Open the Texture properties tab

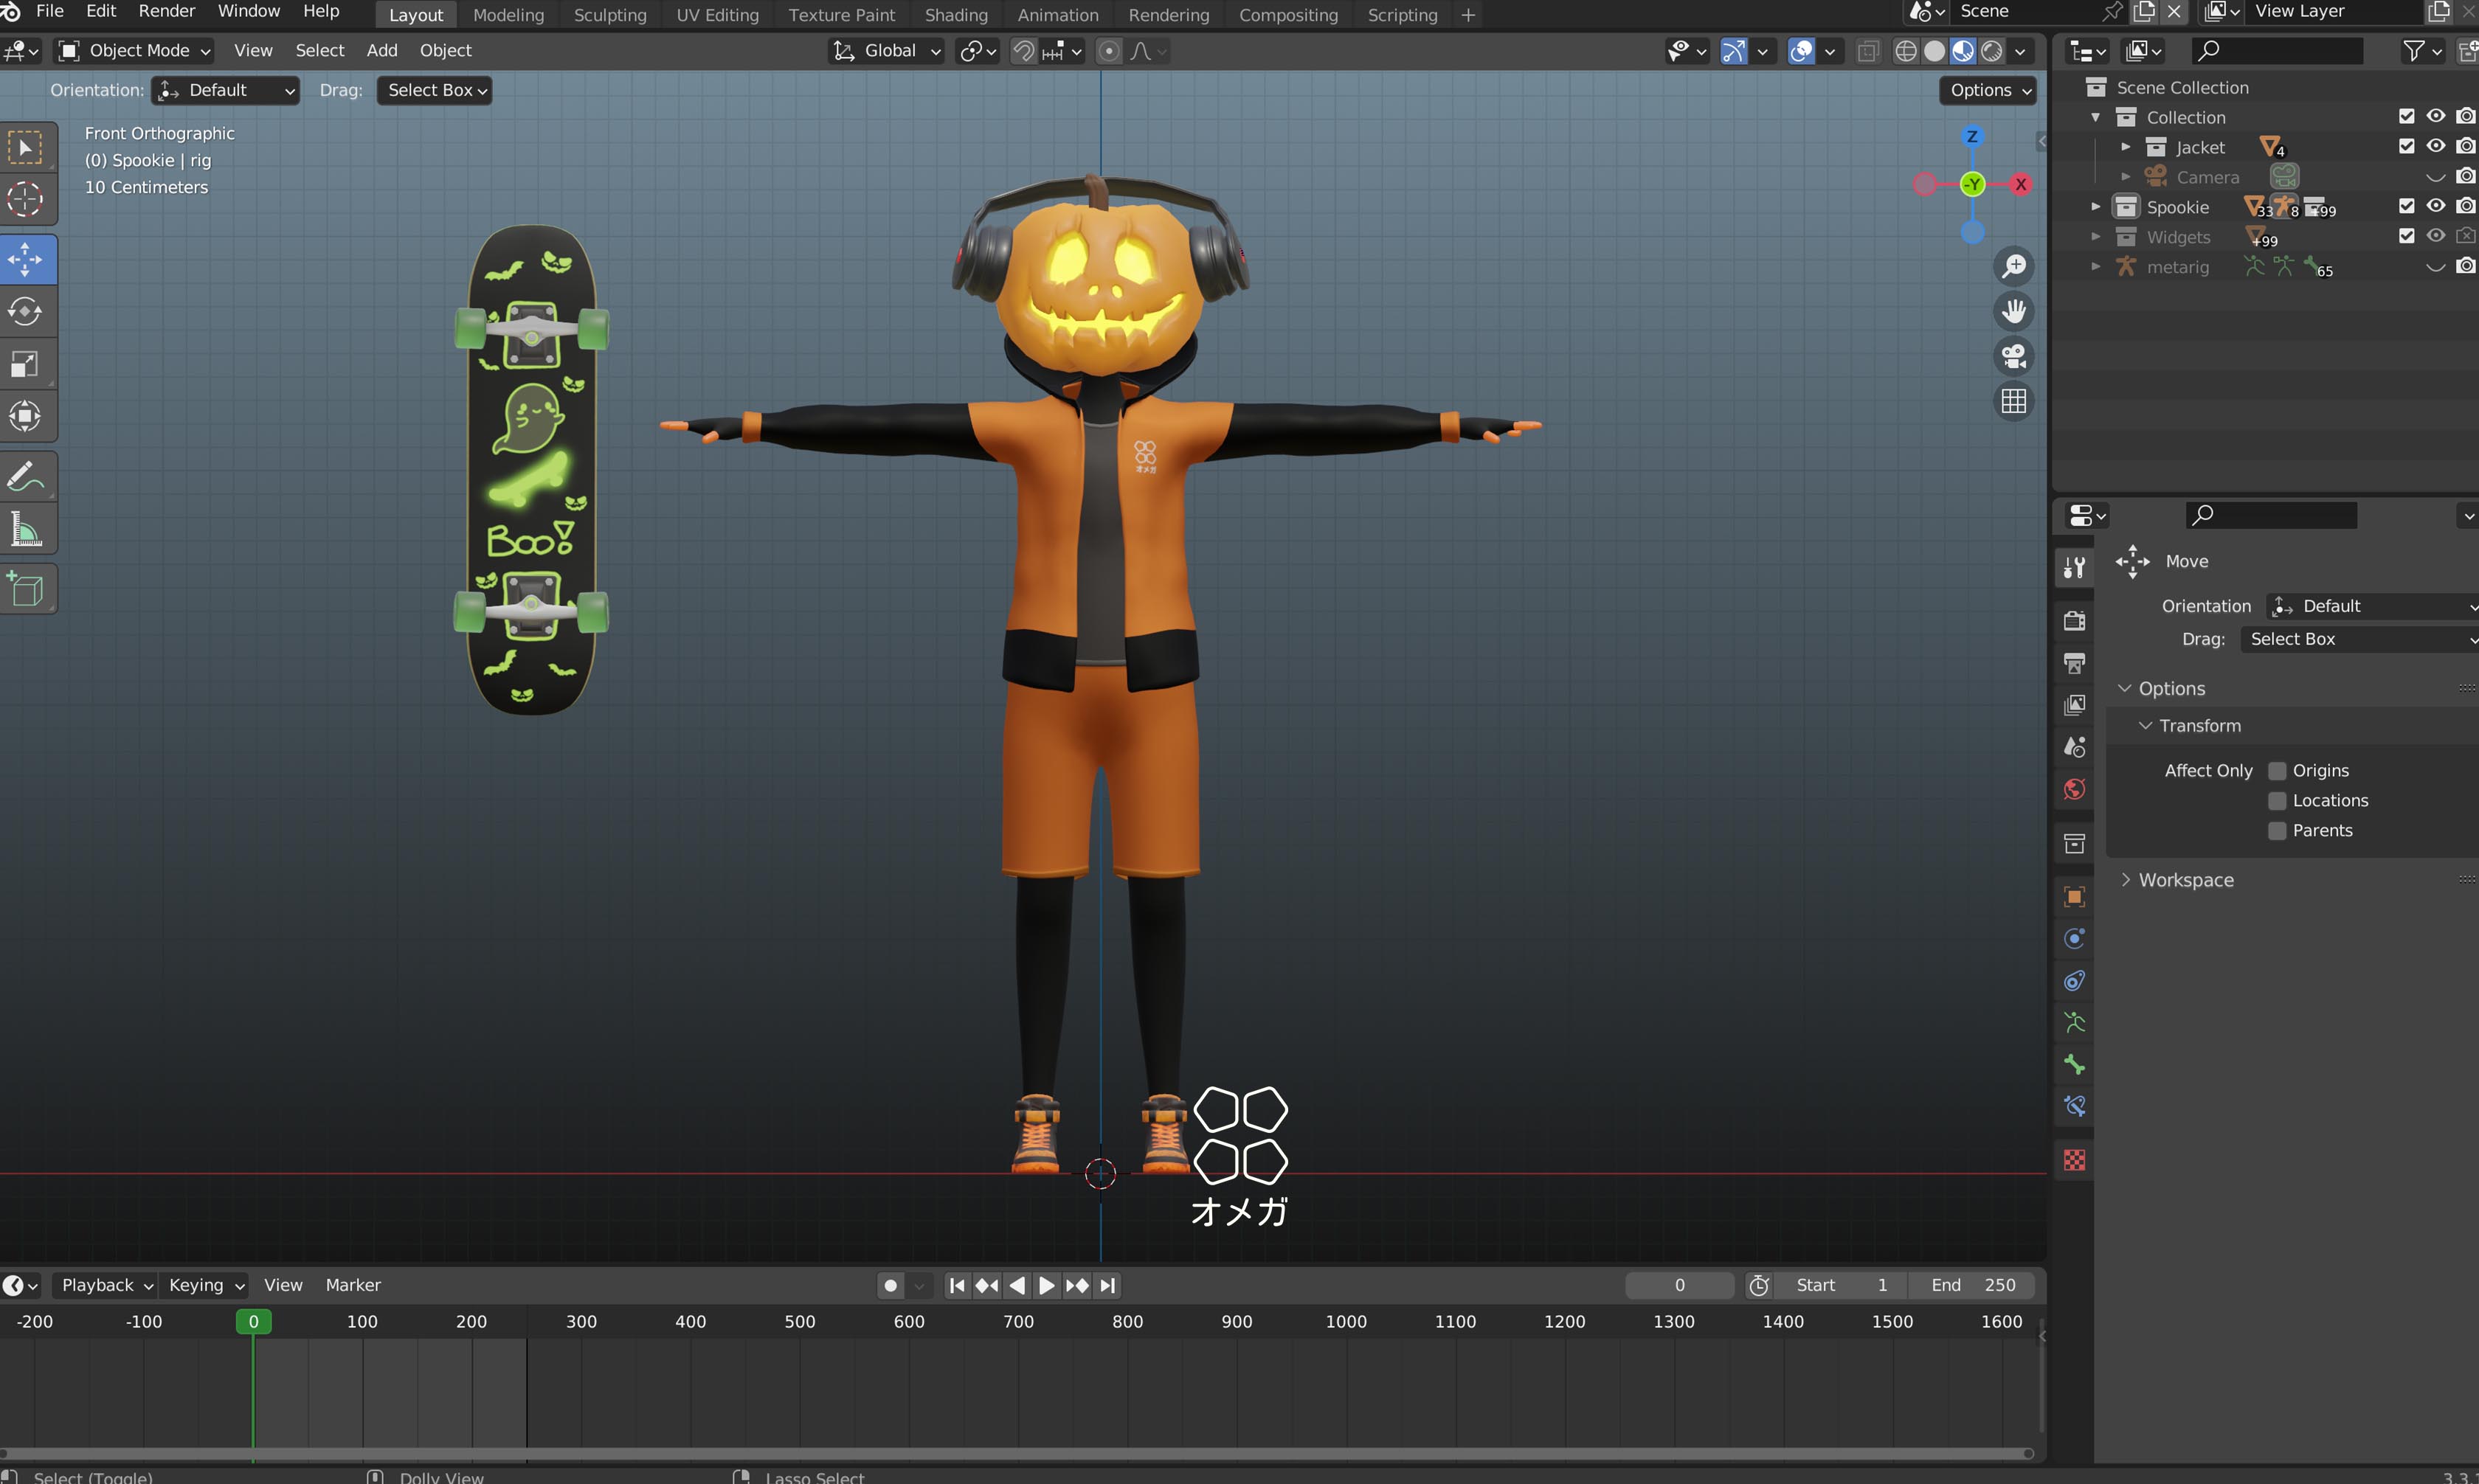pos(2075,1160)
